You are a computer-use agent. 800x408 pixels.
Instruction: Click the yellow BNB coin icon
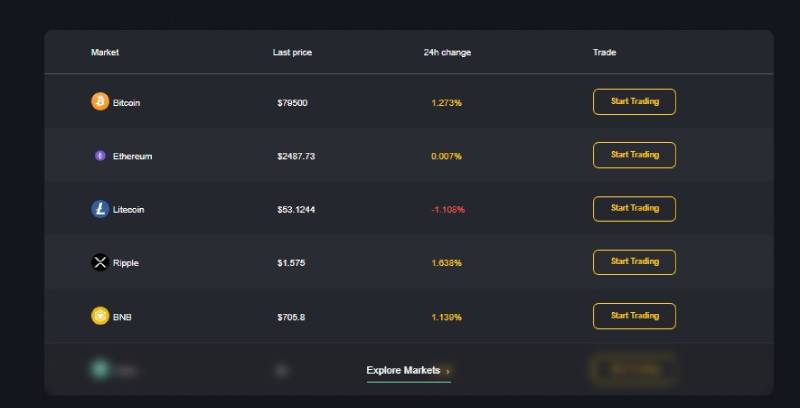point(100,316)
